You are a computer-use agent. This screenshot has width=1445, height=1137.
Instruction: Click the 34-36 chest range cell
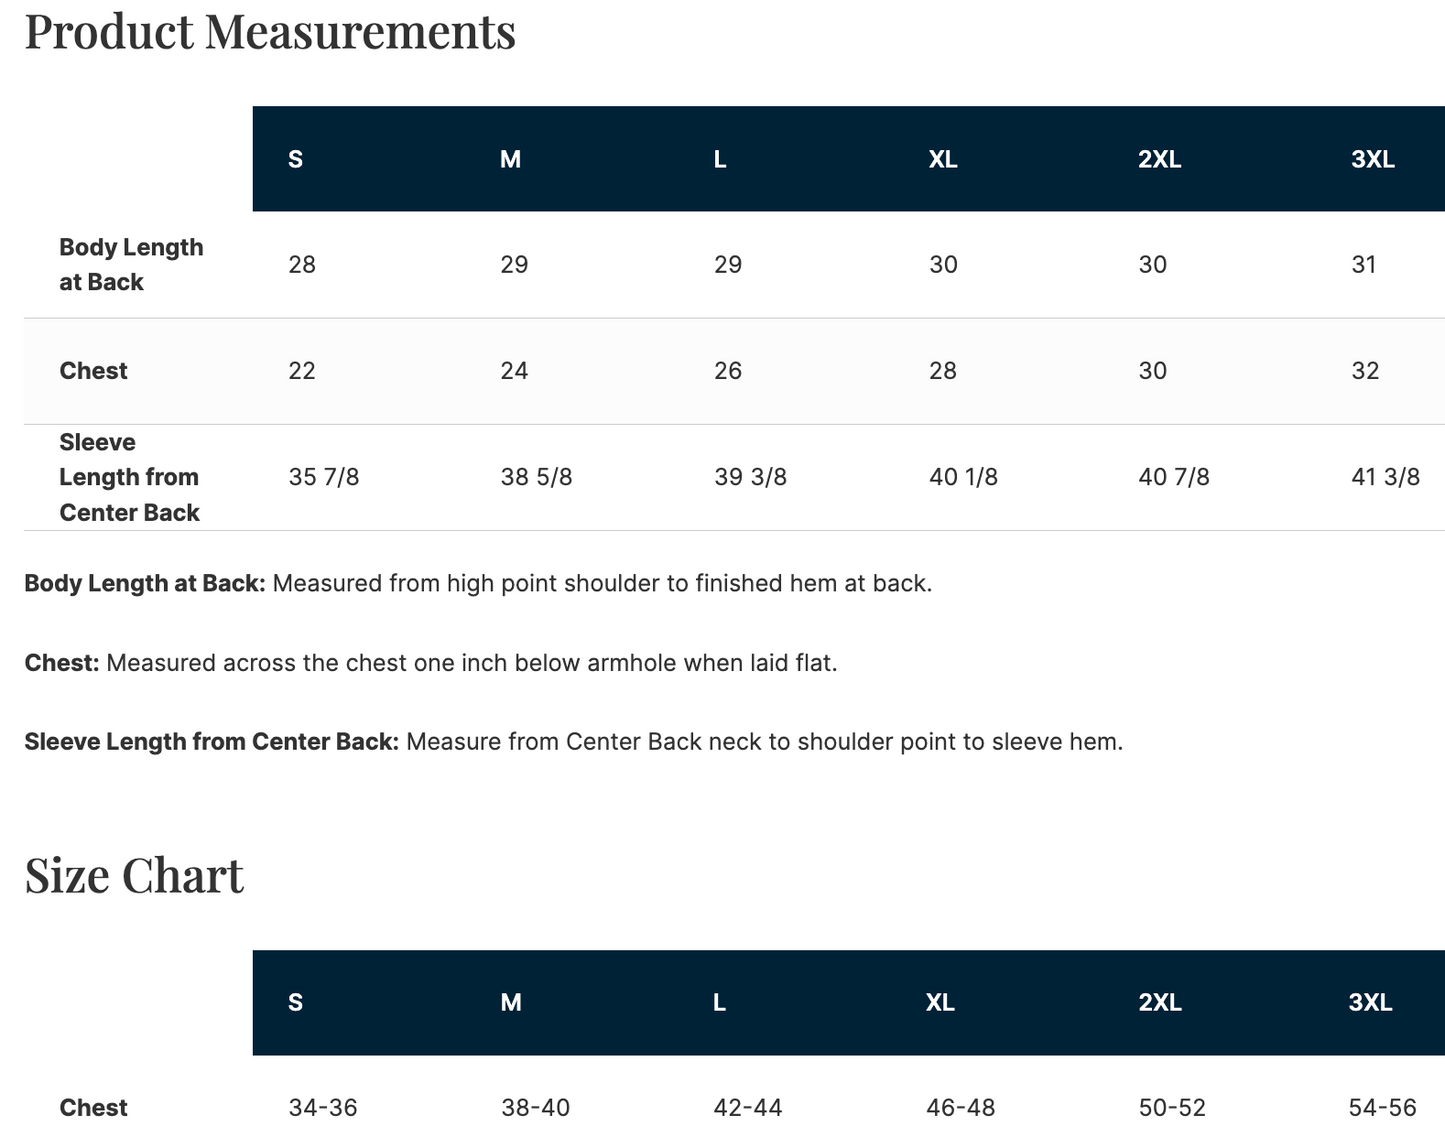[x=323, y=1108]
